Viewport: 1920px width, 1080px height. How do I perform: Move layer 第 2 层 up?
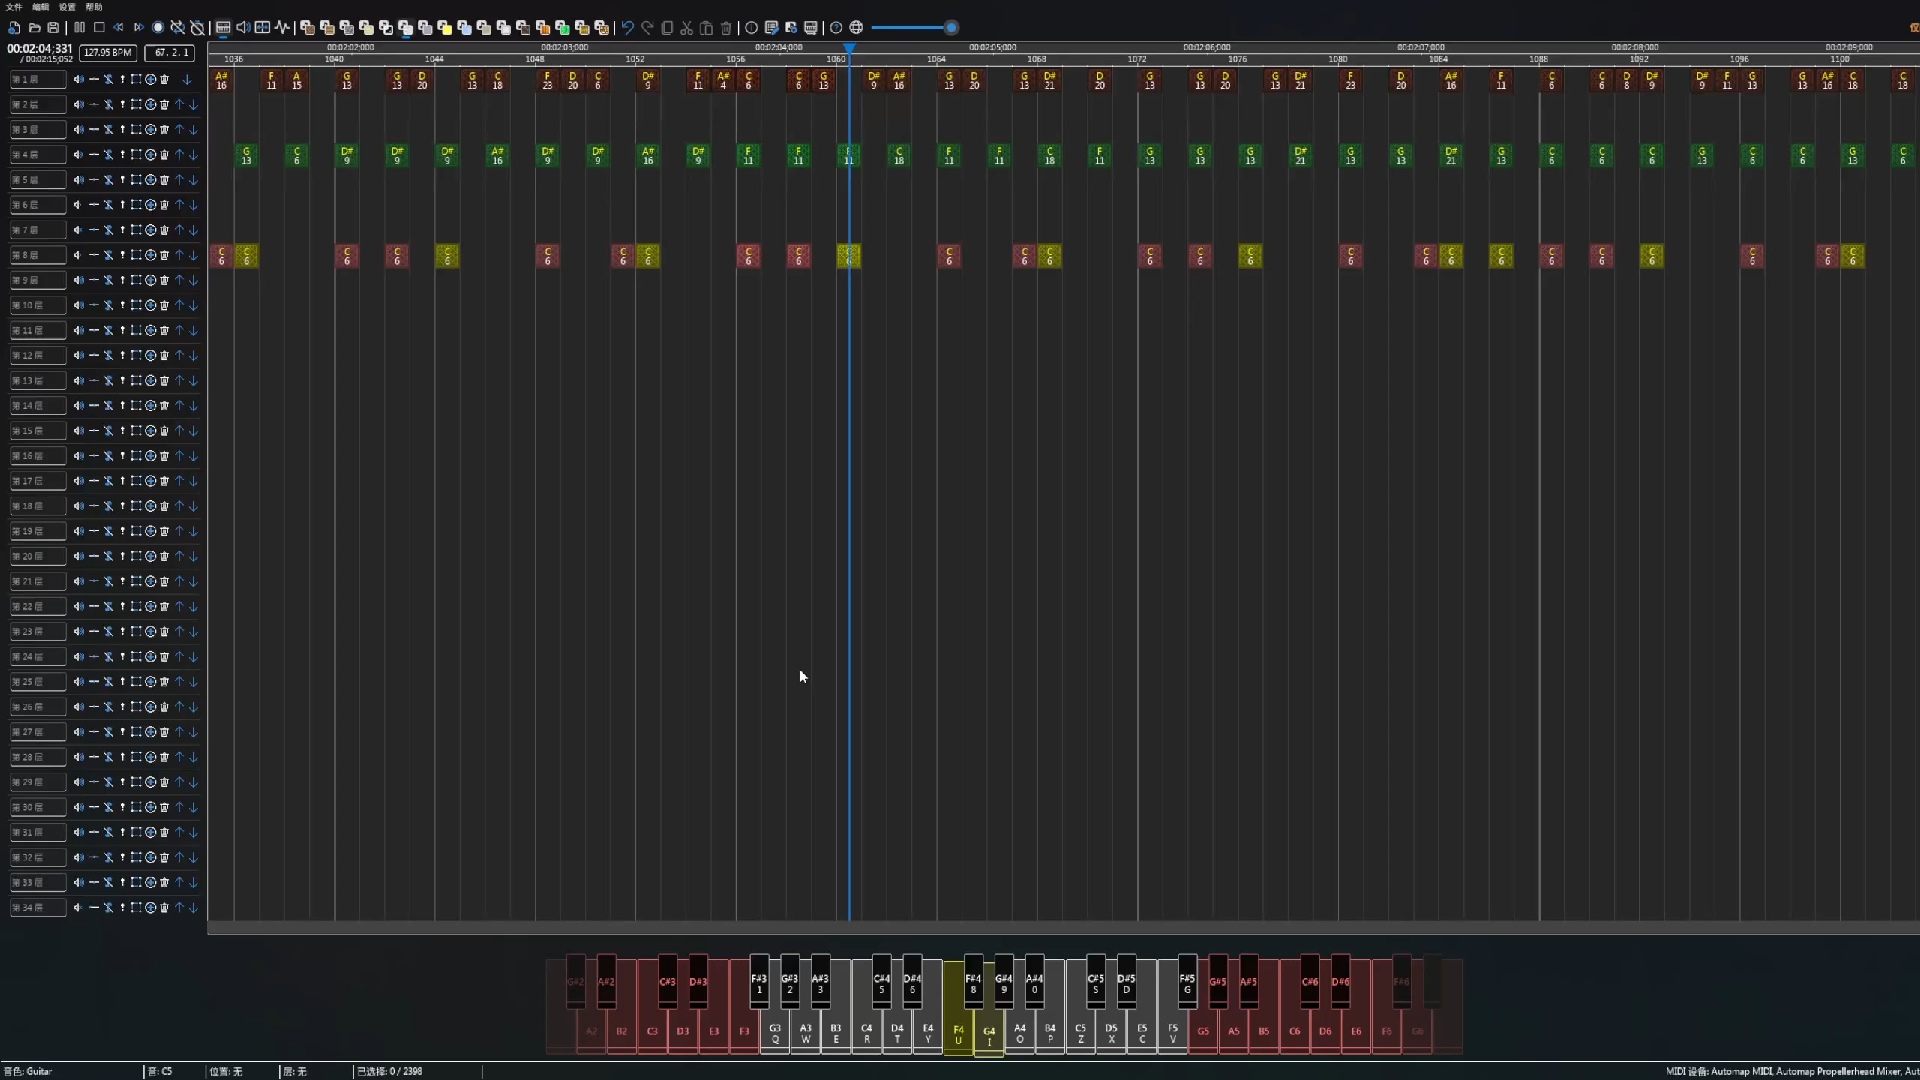pos(180,104)
